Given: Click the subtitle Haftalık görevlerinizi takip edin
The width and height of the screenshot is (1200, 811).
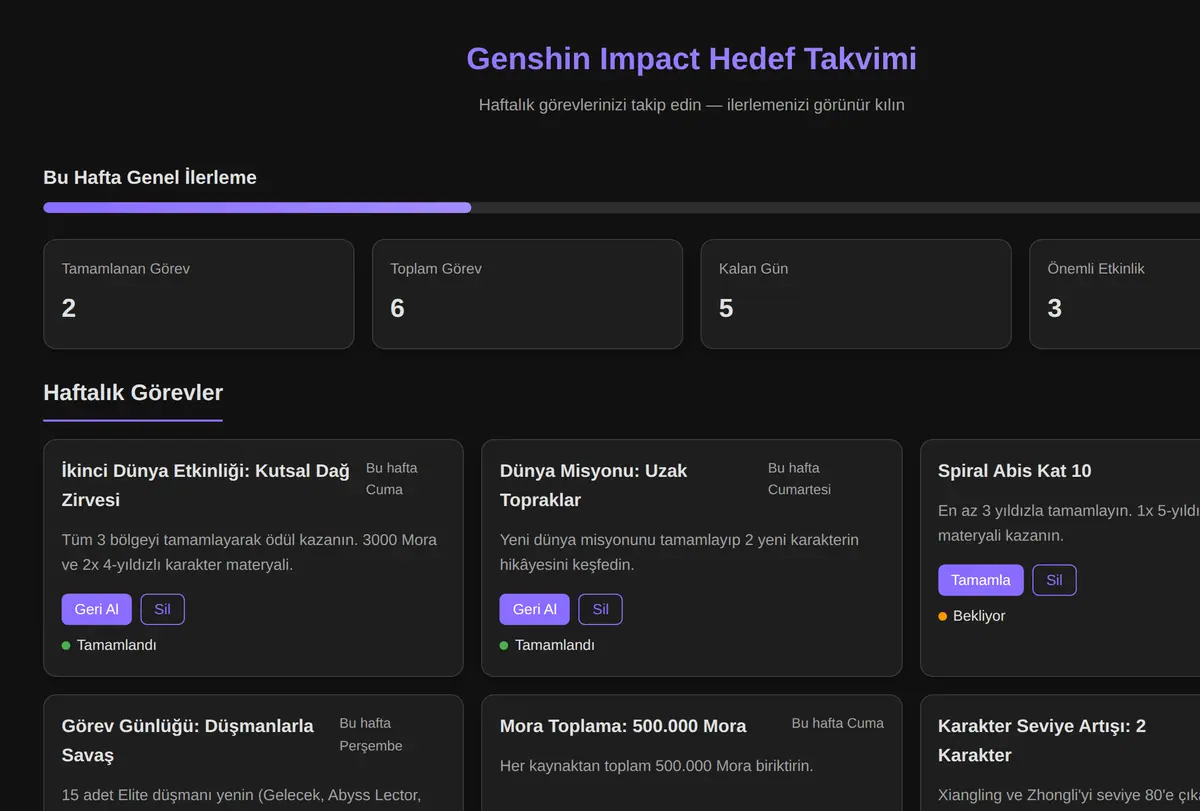Looking at the screenshot, I should [x=691, y=104].
